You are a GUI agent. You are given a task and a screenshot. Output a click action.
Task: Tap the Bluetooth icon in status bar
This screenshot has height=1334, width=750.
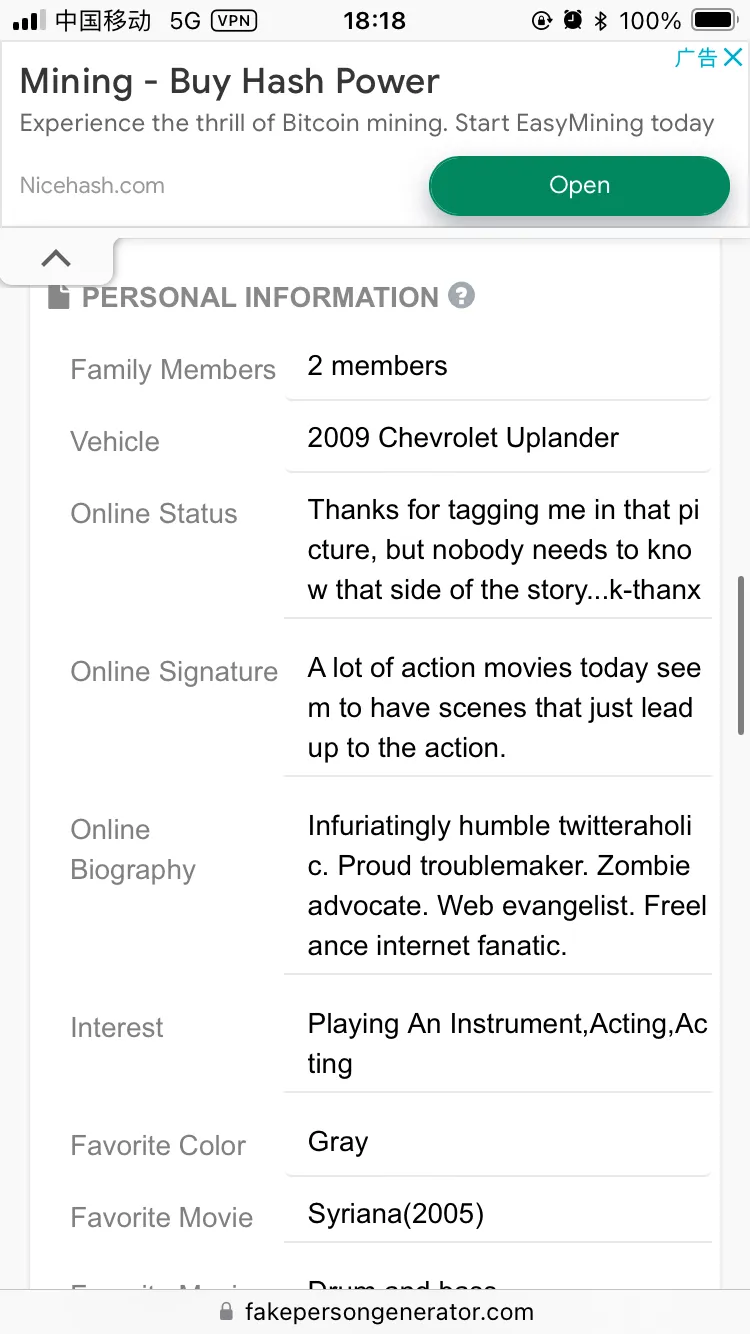click(601, 20)
